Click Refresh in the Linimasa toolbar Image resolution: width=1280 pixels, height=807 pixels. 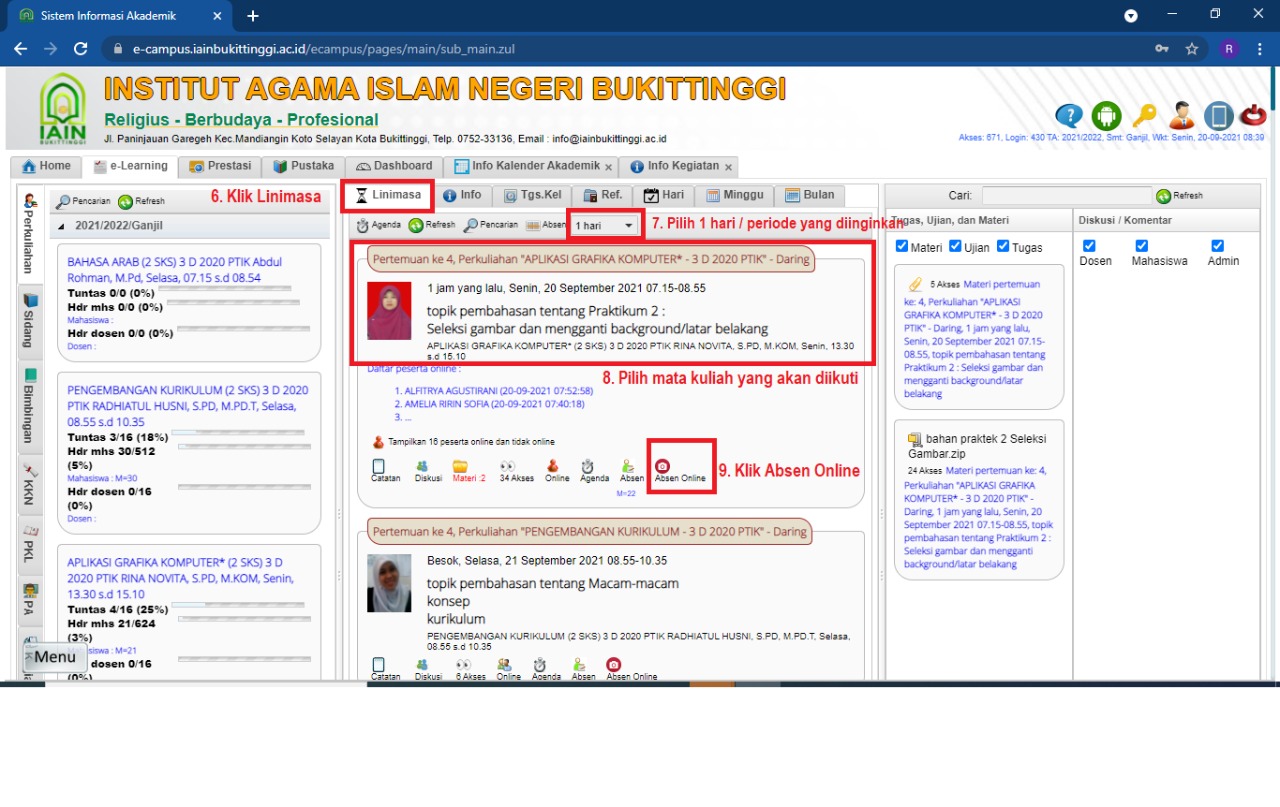click(x=432, y=226)
